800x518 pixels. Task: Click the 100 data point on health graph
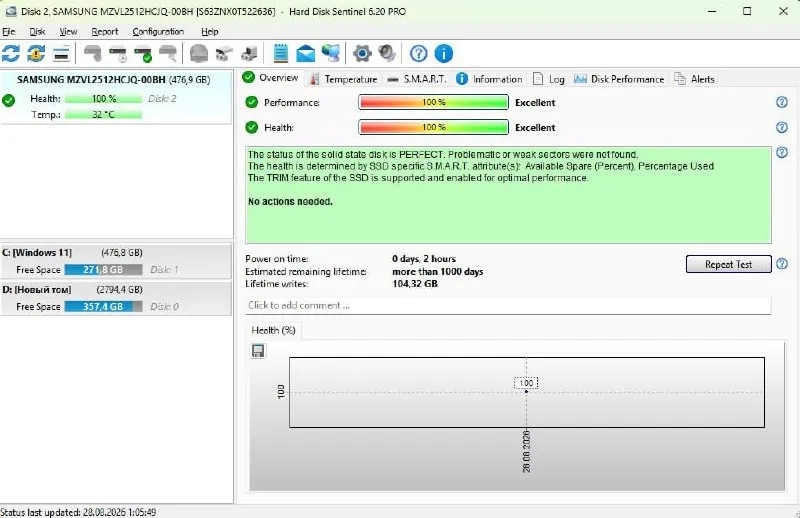[x=526, y=391]
